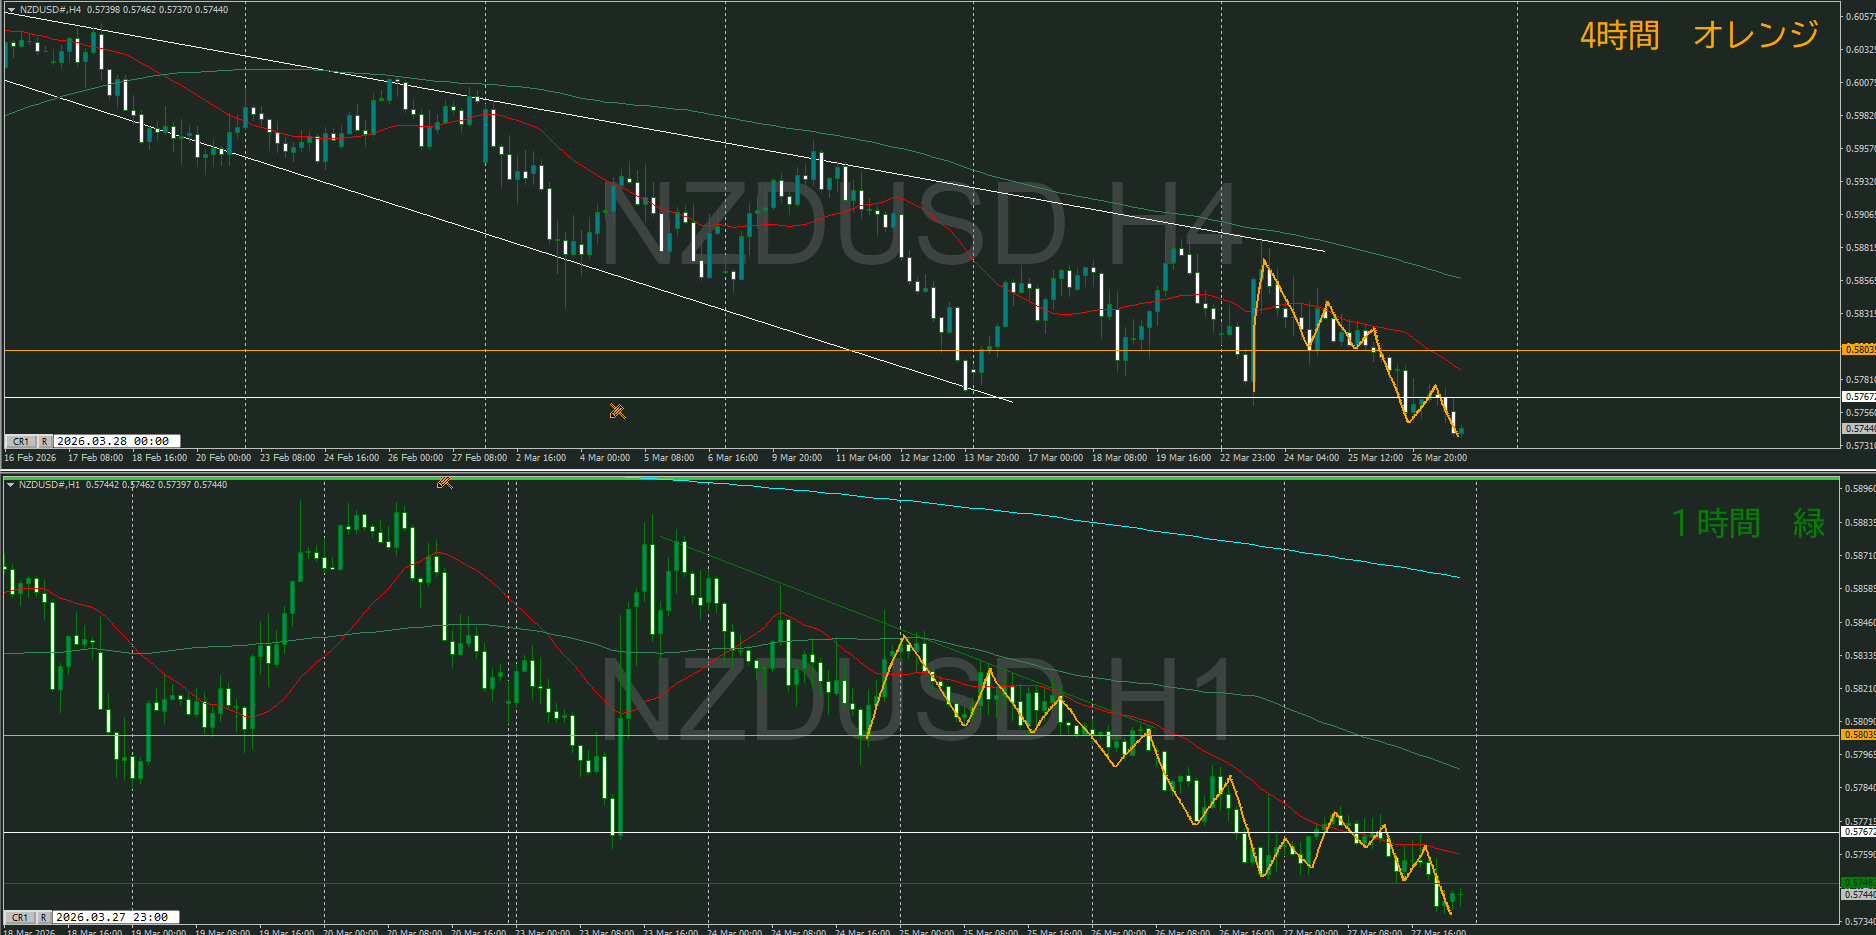Click the '4時間 オレンジ' text label
The width and height of the screenshot is (1876, 935).
tap(1698, 36)
